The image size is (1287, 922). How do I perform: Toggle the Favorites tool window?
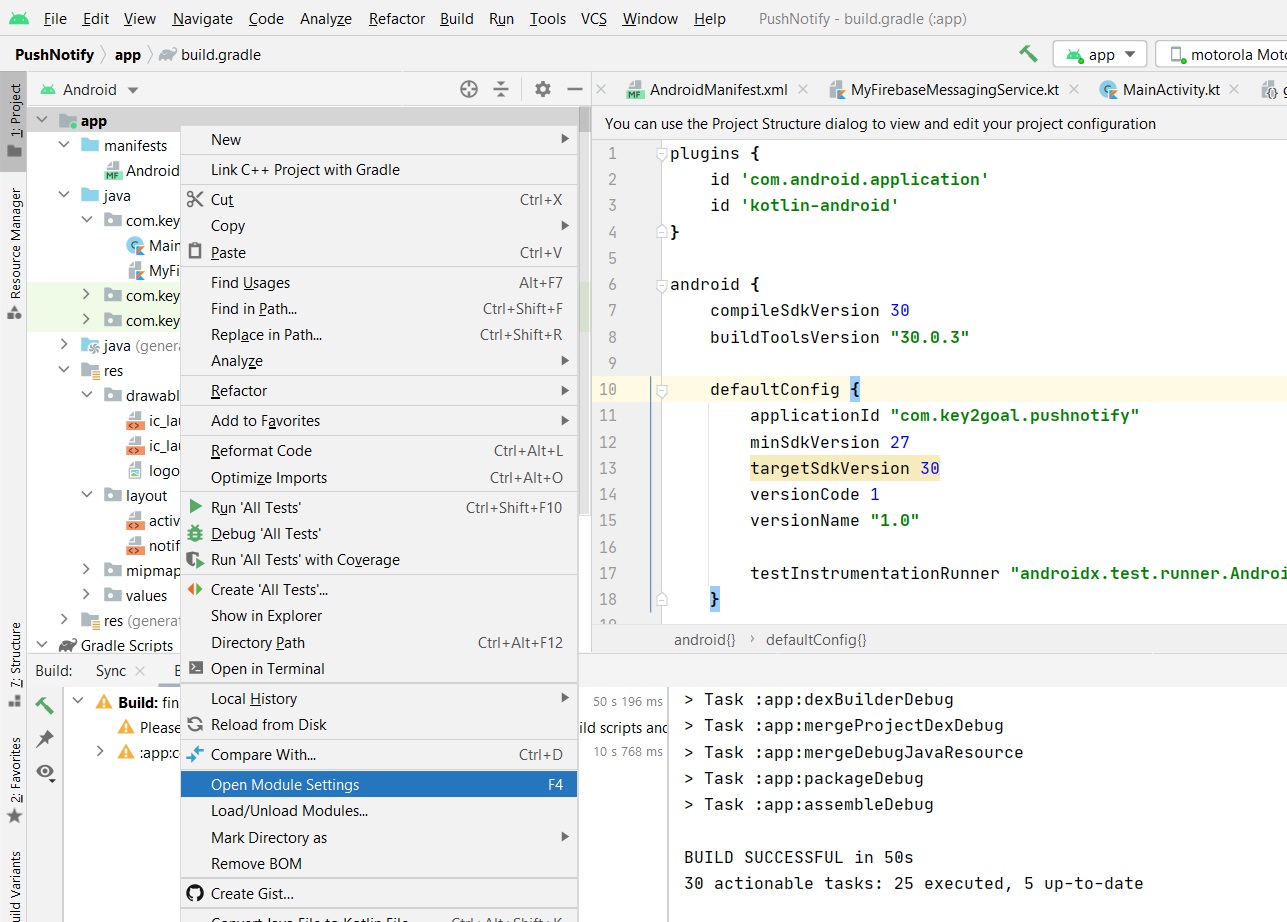(x=14, y=780)
